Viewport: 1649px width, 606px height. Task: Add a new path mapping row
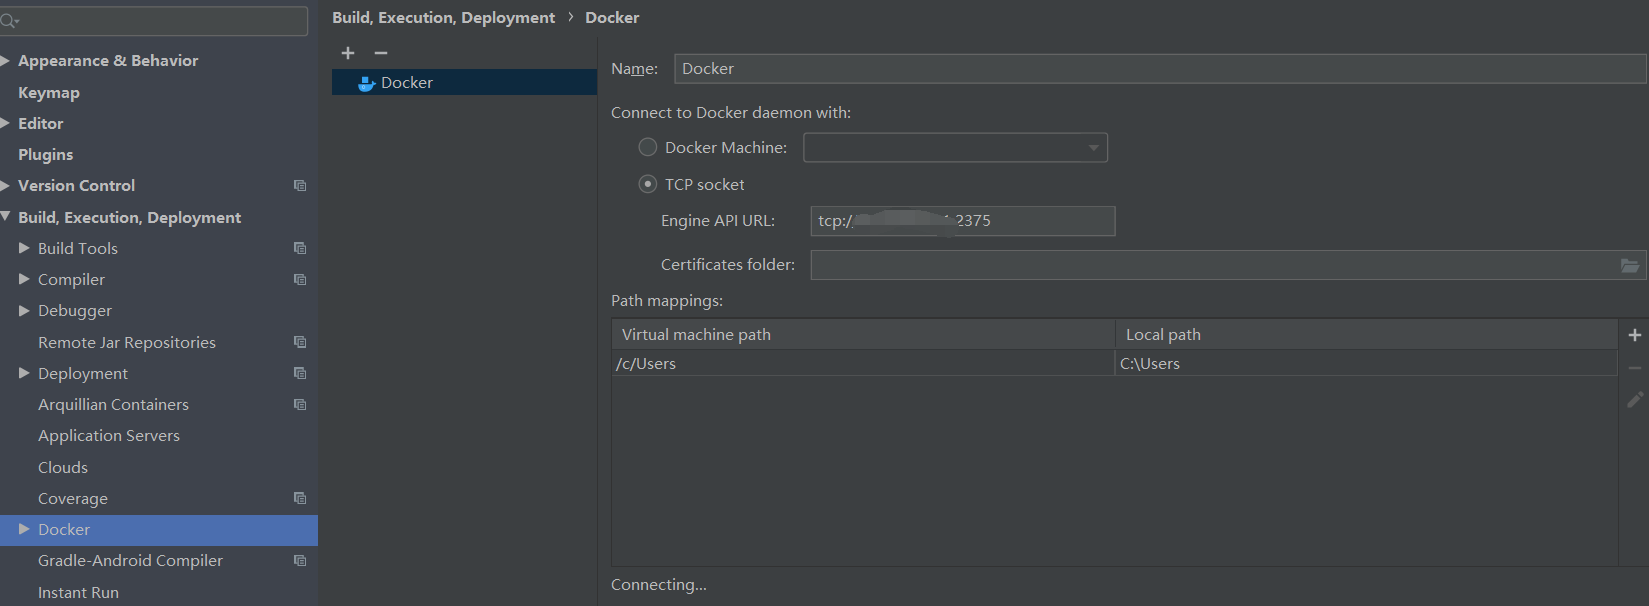1635,335
